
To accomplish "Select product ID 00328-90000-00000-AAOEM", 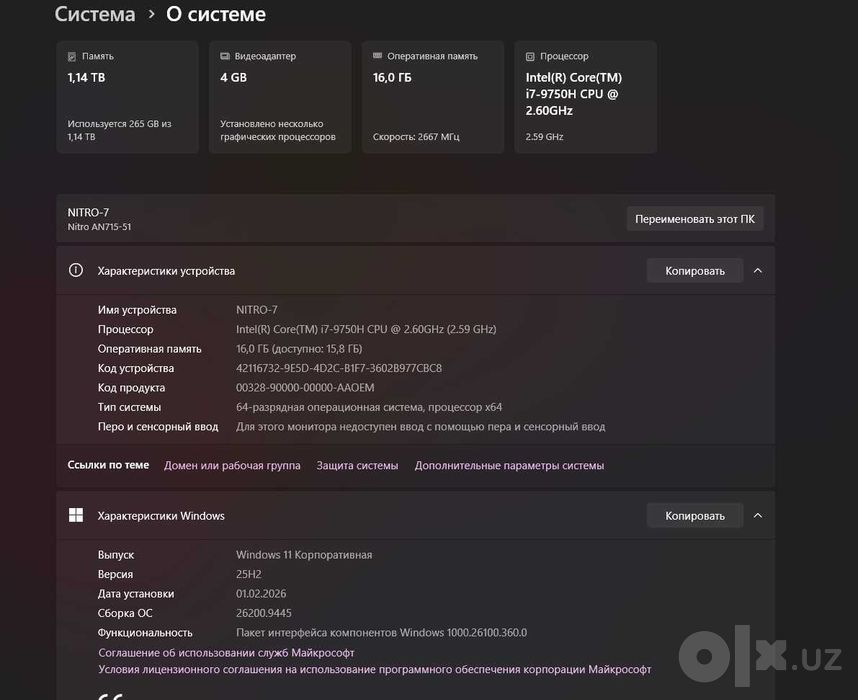I will (x=305, y=387).
